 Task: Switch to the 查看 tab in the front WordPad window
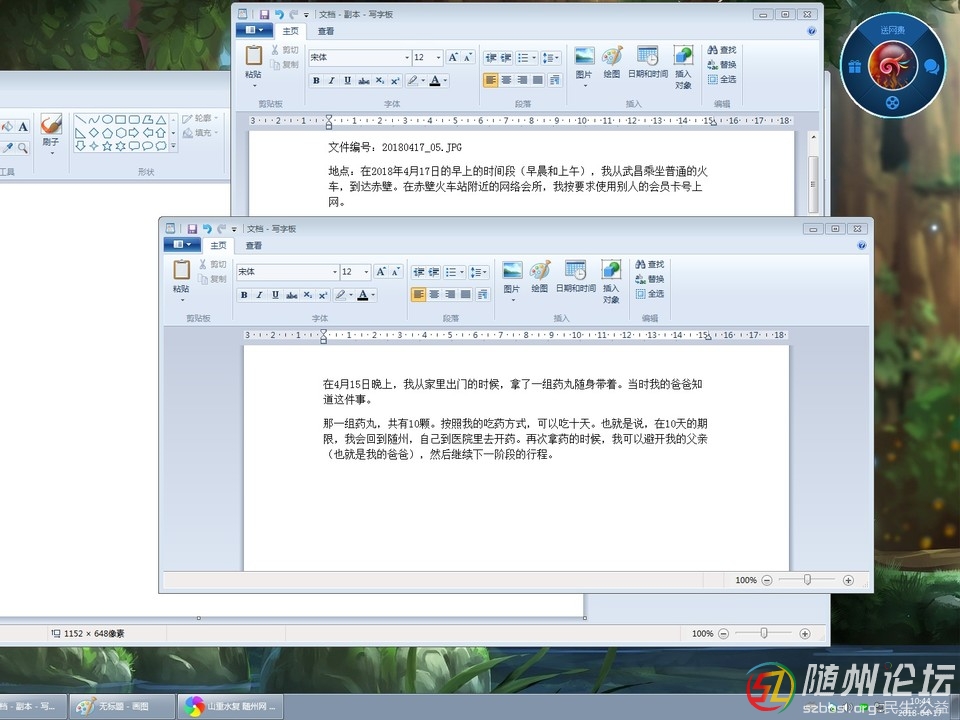click(254, 245)
